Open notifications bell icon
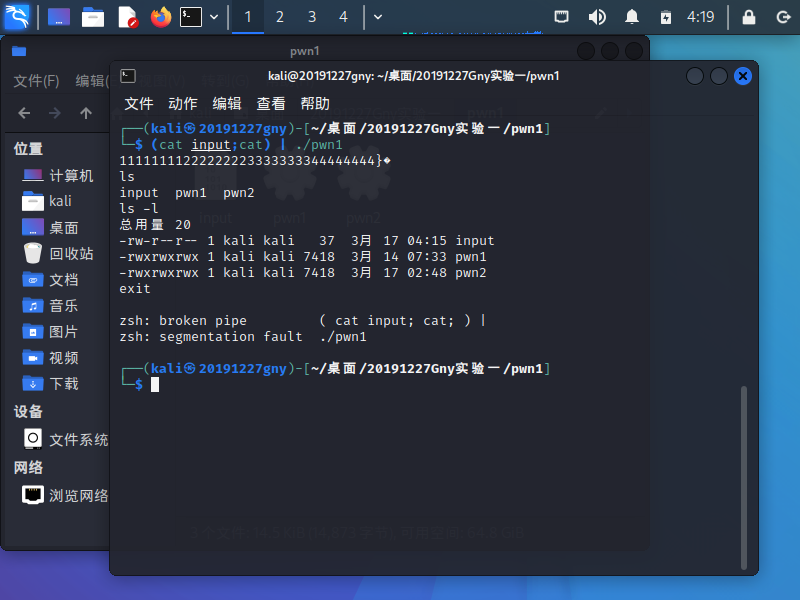 tap(632, 17)
